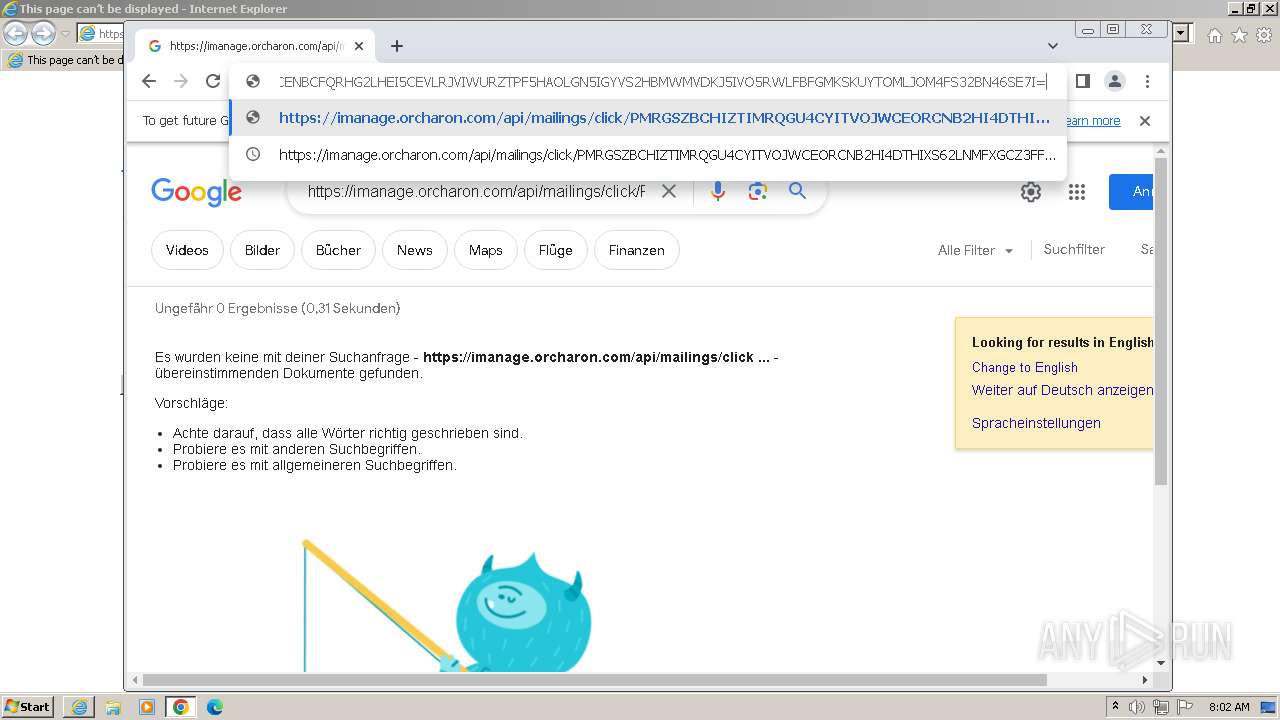This screenshot has width=1280, height=720.
Task: Dismiss the Chrome info bar
Action: click(1145, 121)
